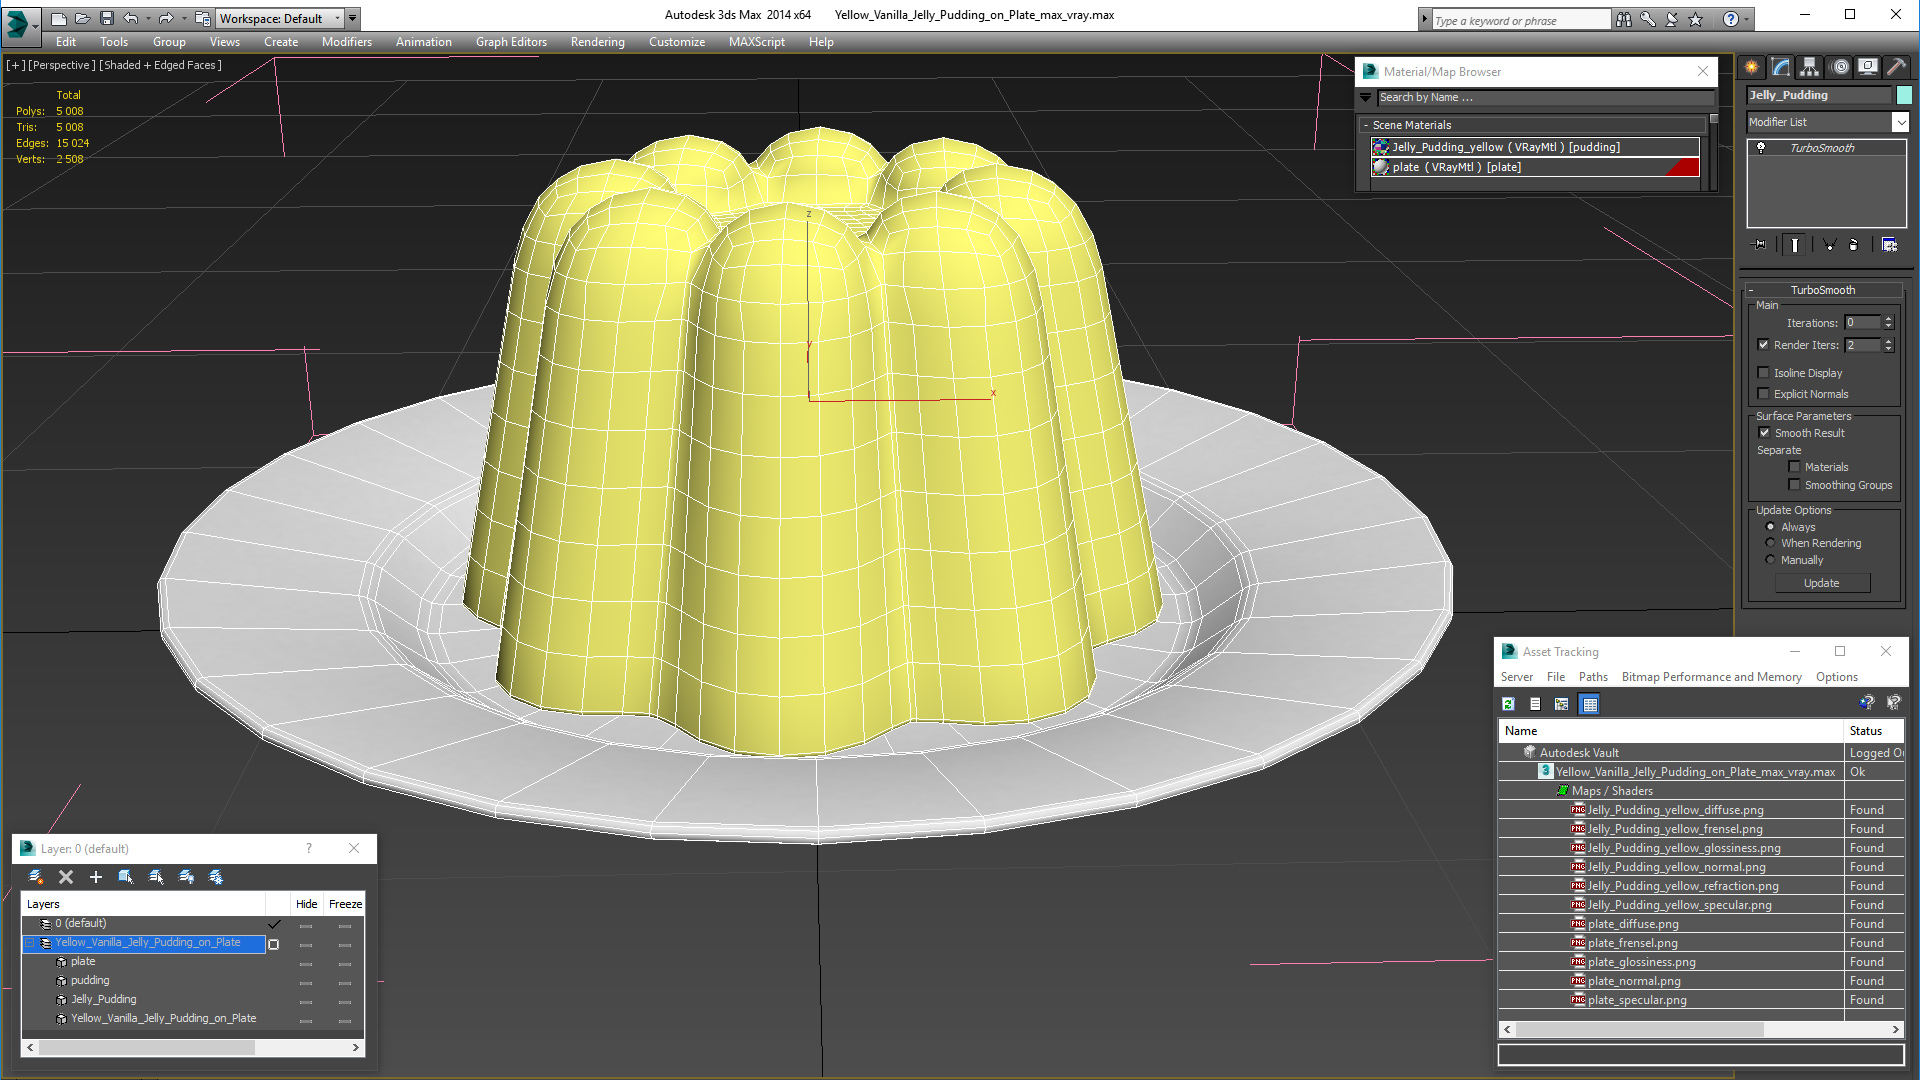Open the Utilities hammer panel tab
This screenshot has height=1080, width=1920.
coord(1896,67)
